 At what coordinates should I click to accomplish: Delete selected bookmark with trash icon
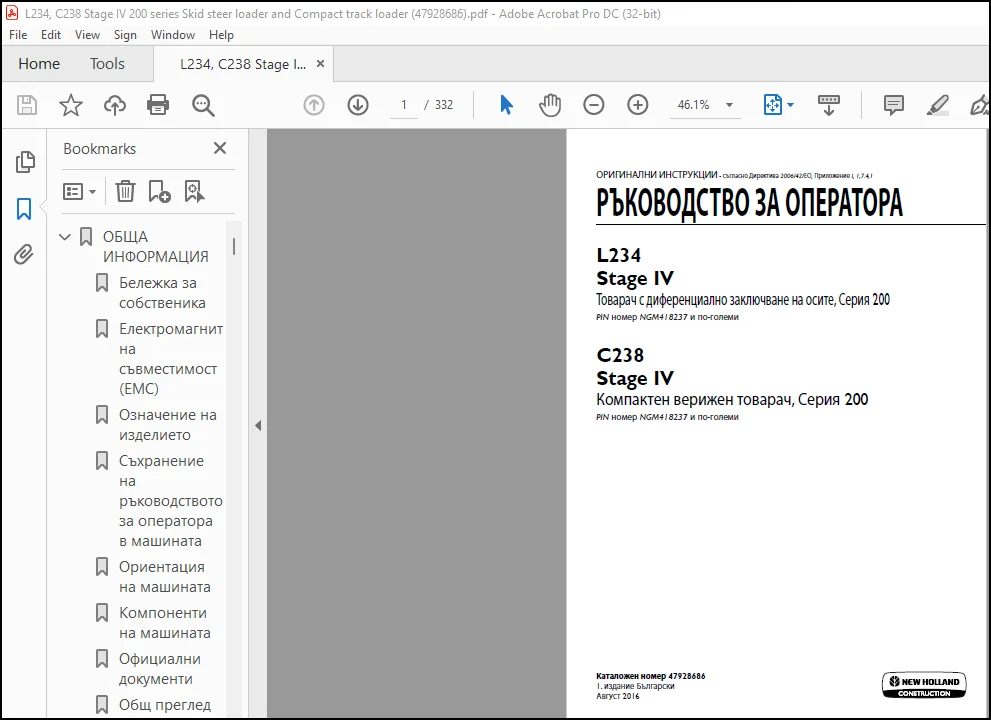coord(125,191)
